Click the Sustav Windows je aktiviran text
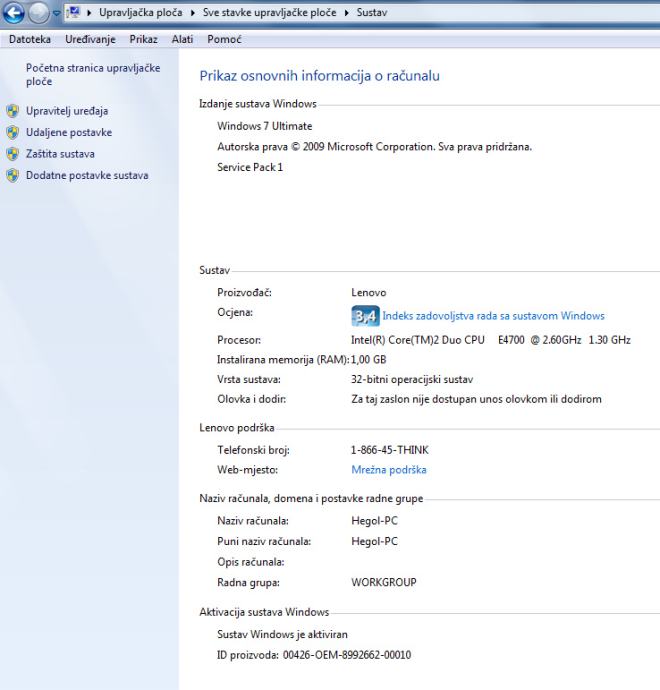This screenshot has height=690, width=660. 282,635
